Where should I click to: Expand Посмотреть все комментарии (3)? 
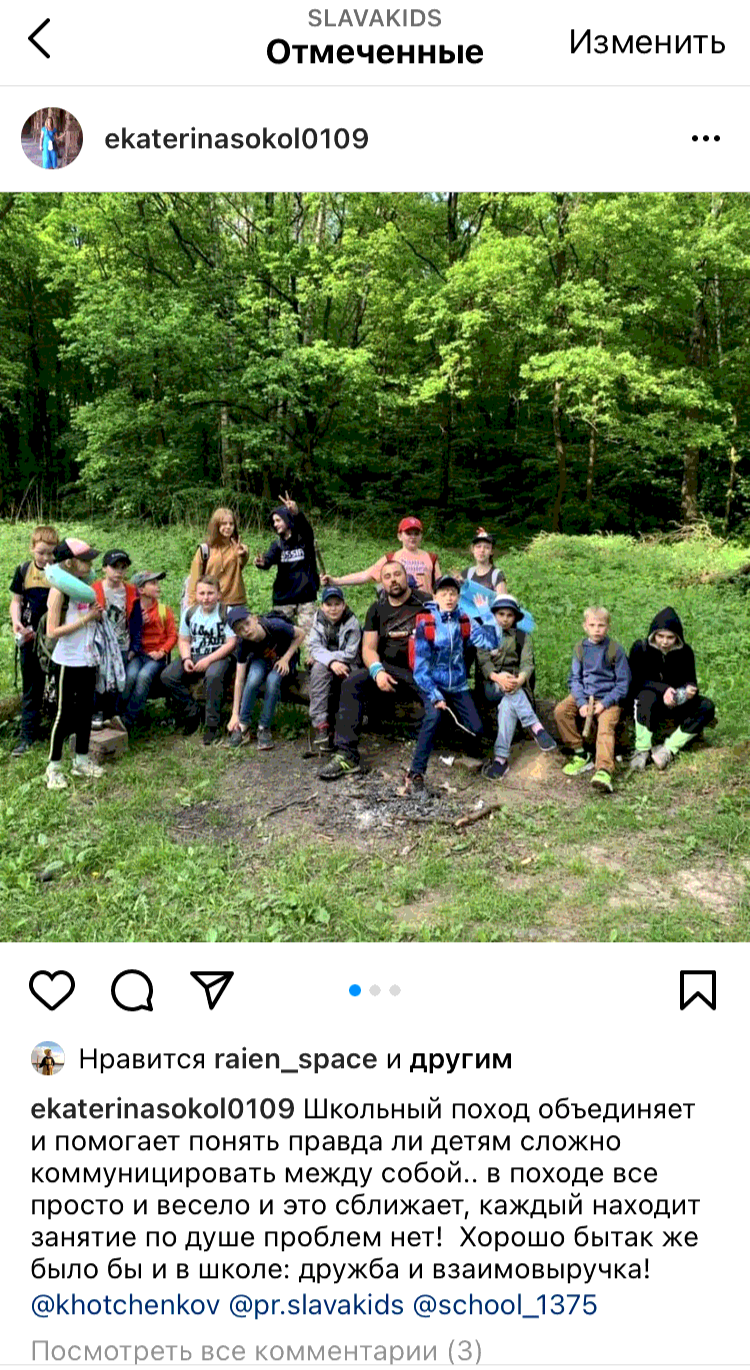click(x=257, y=1352)
